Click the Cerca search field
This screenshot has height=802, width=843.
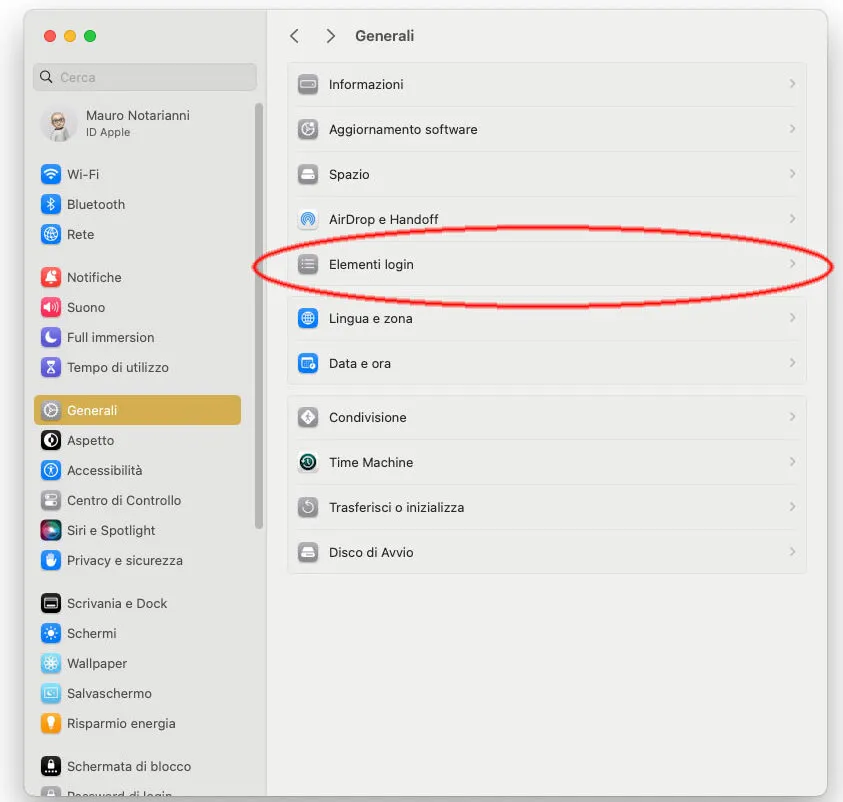click(144, 76)
